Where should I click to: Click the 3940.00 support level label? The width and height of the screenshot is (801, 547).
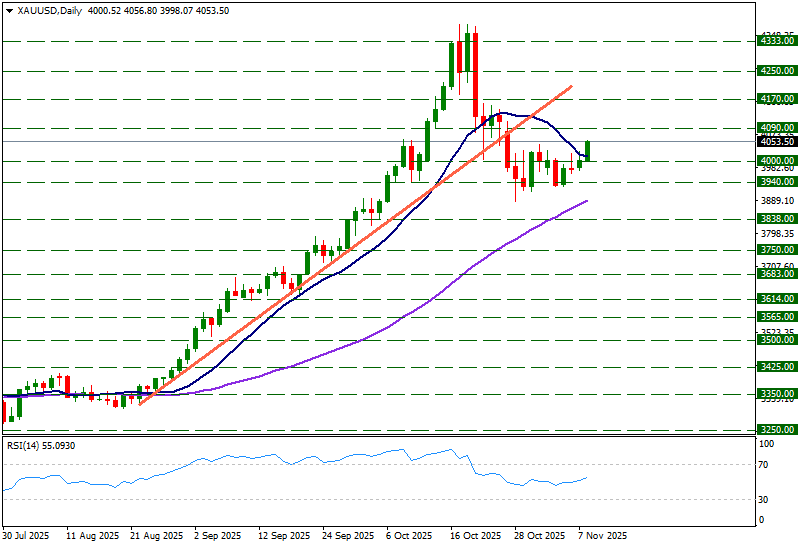click(776, 182)
